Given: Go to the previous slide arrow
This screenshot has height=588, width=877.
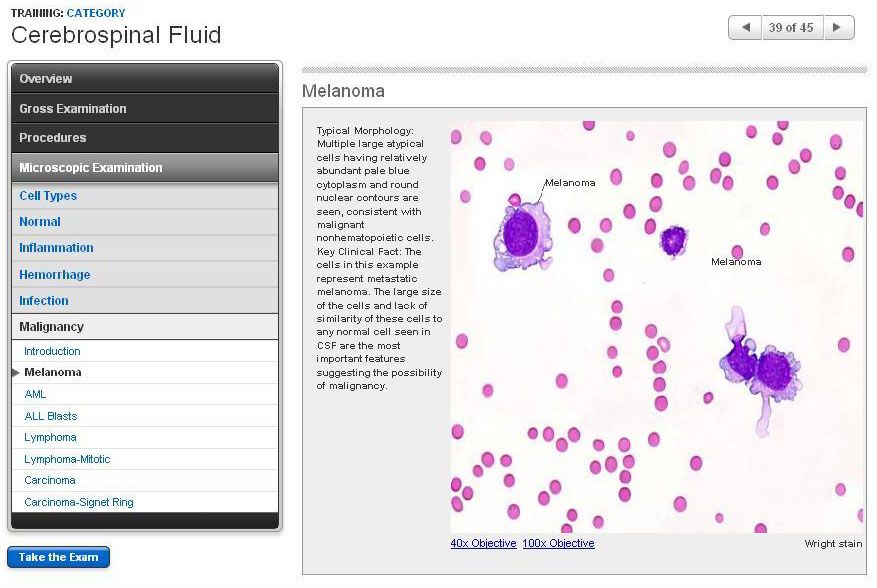Looking at the screenshot, I should pos(744,28).
